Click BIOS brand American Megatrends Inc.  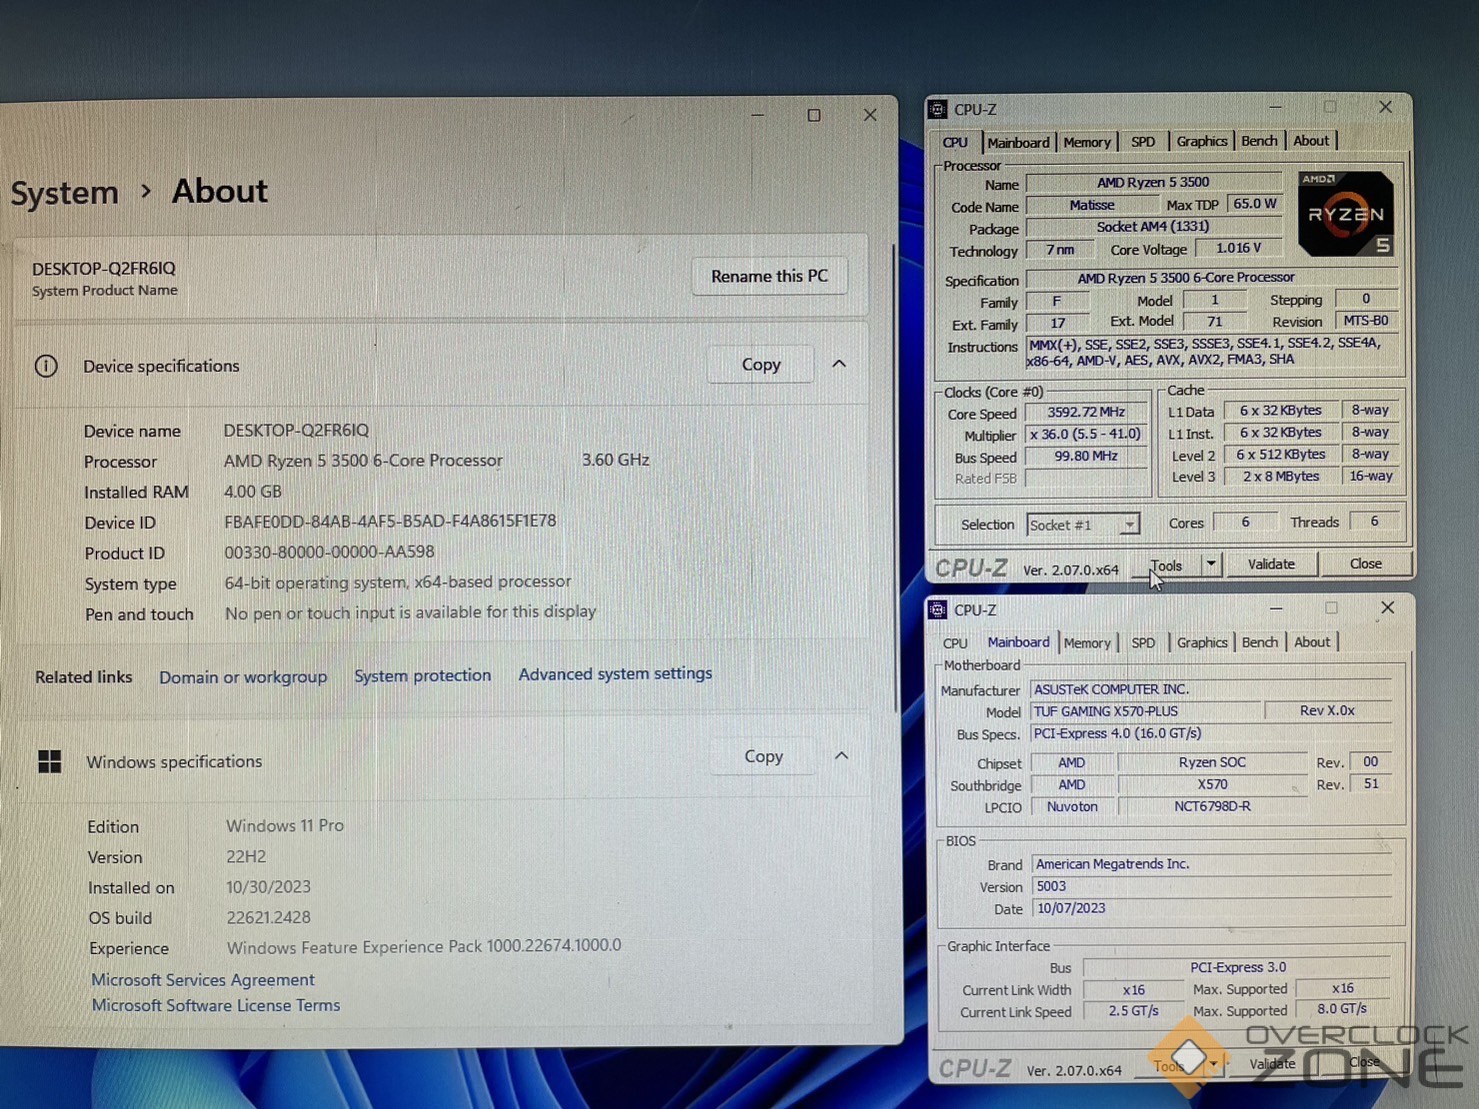point(1212,864)
